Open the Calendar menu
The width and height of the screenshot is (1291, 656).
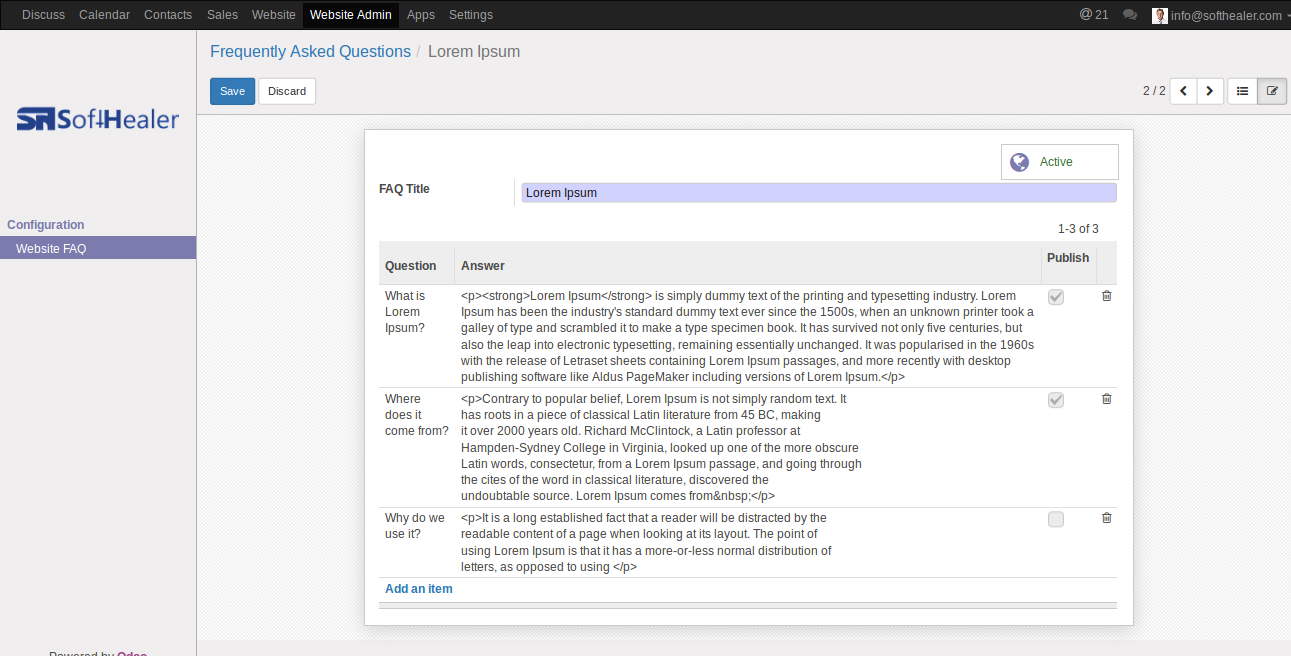pyautogui.click(x=104, y=15)
